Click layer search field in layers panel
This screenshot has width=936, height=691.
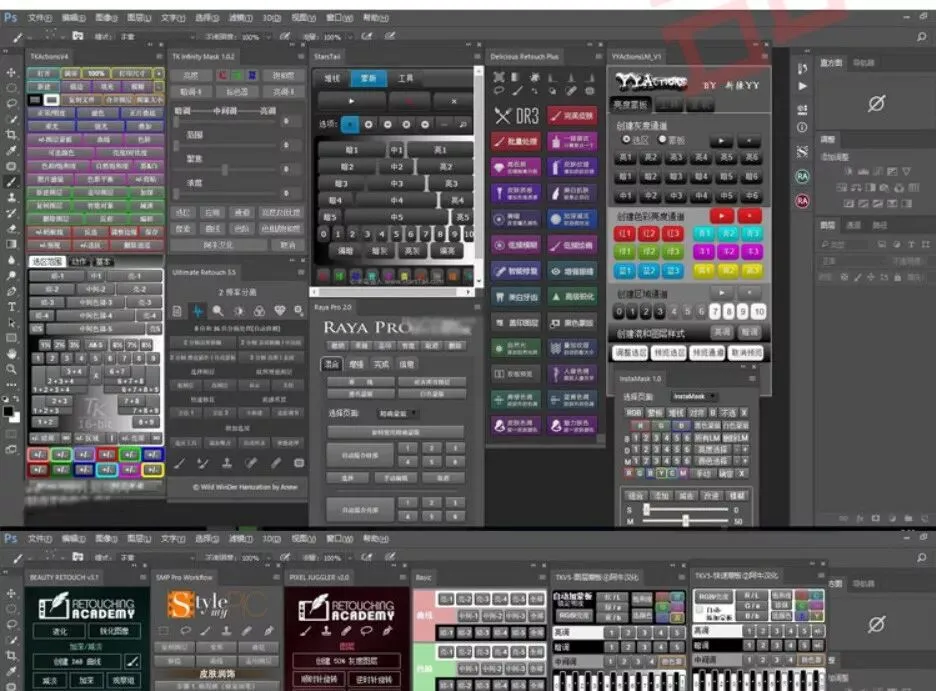(844, 244)
